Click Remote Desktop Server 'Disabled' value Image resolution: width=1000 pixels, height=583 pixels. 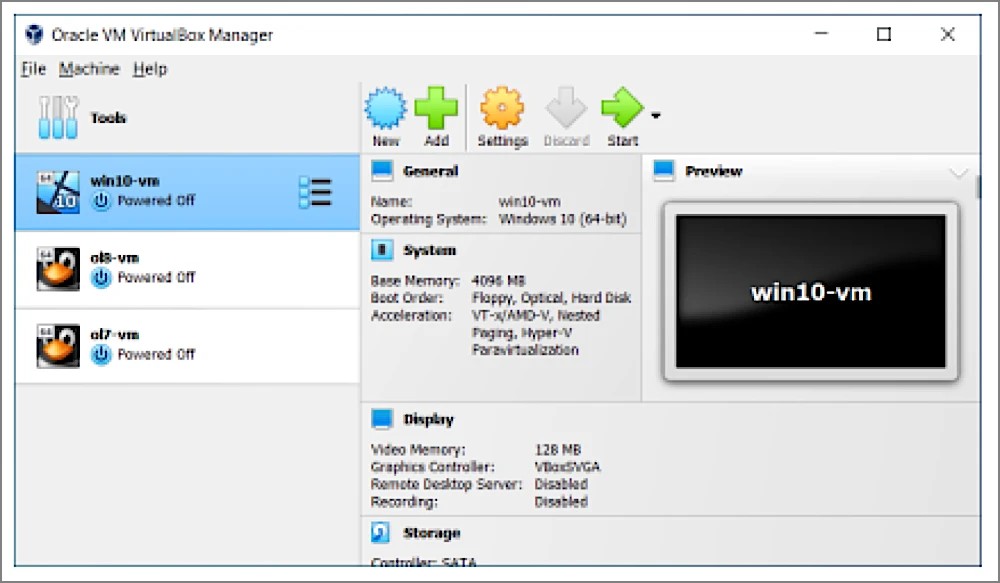(x=561, y=484)
